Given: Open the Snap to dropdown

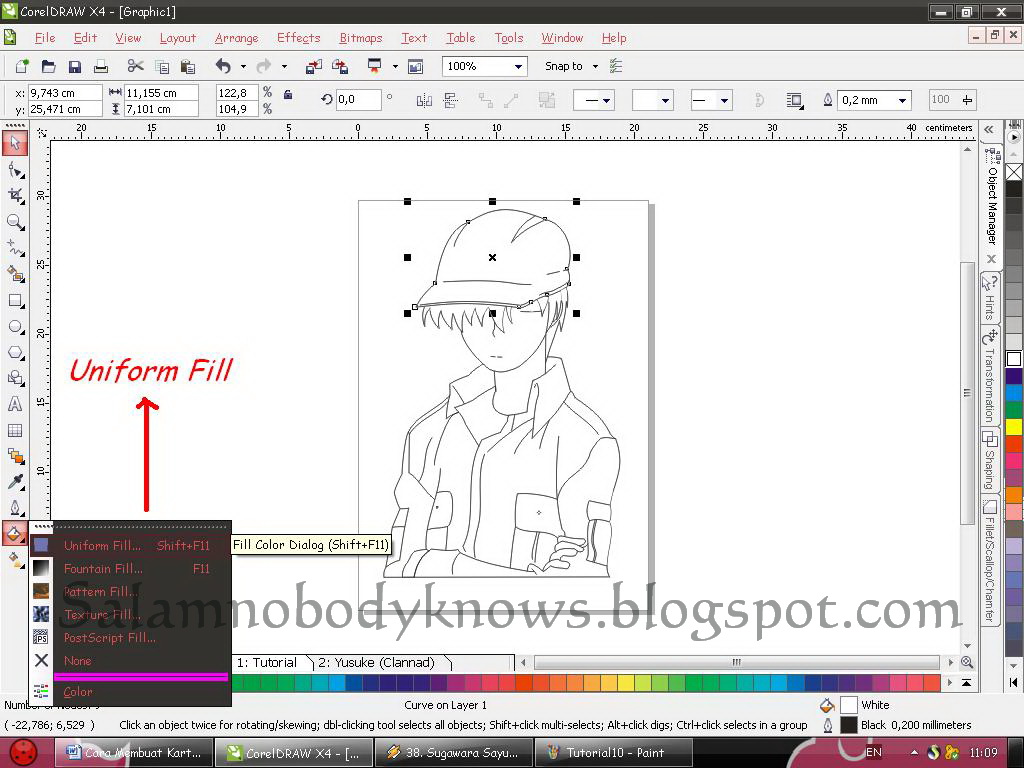Looking at the screenshot, I should pyautogui.click(x=595, y=67).
